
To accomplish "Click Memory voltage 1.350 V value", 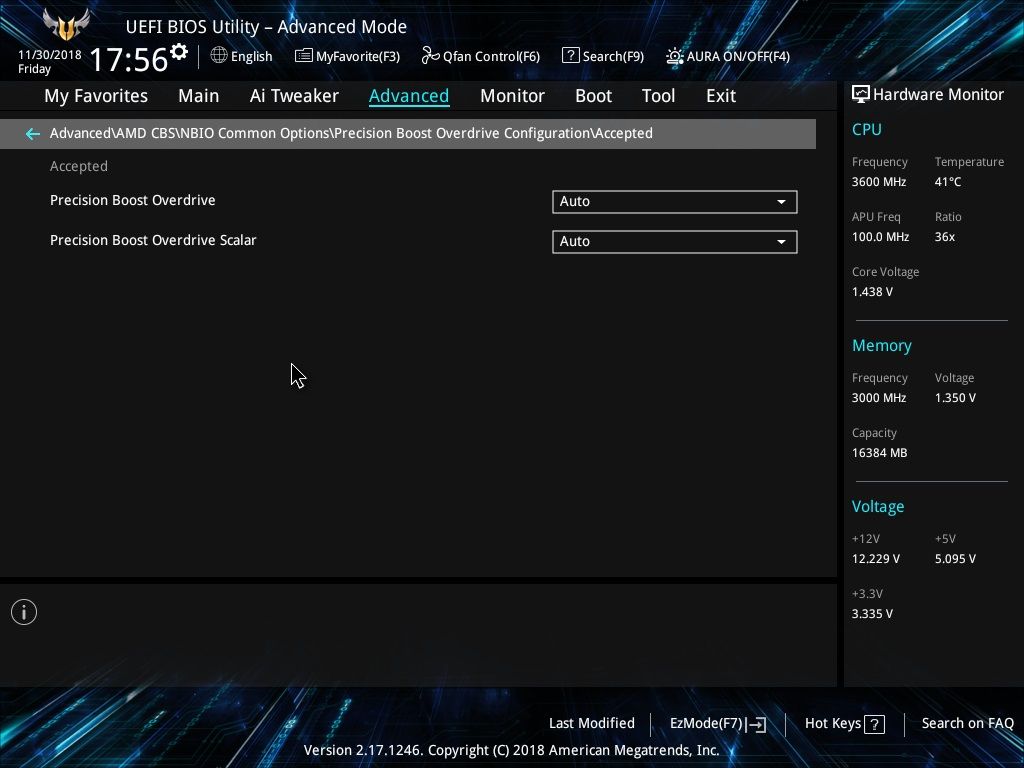I will pos(955,398).
